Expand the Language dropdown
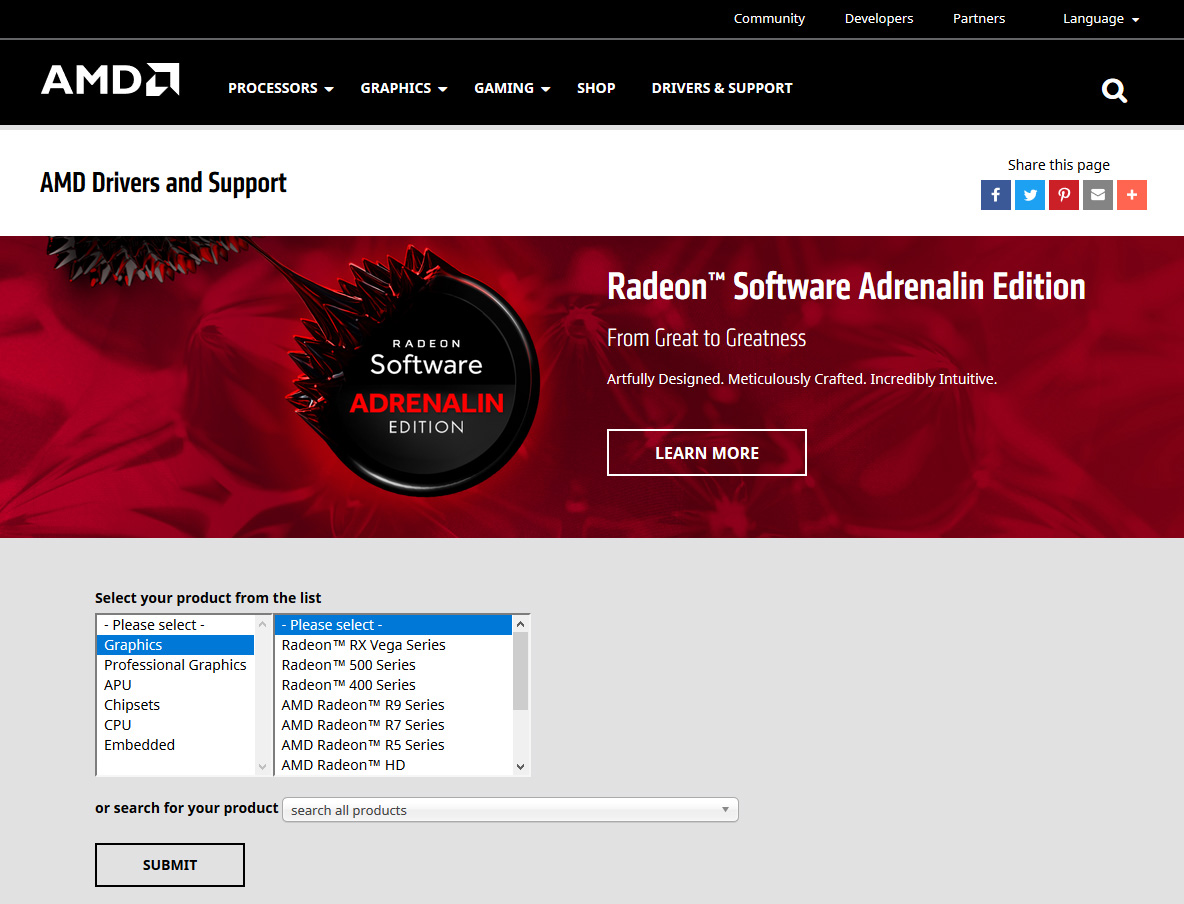 (1100, 19)
